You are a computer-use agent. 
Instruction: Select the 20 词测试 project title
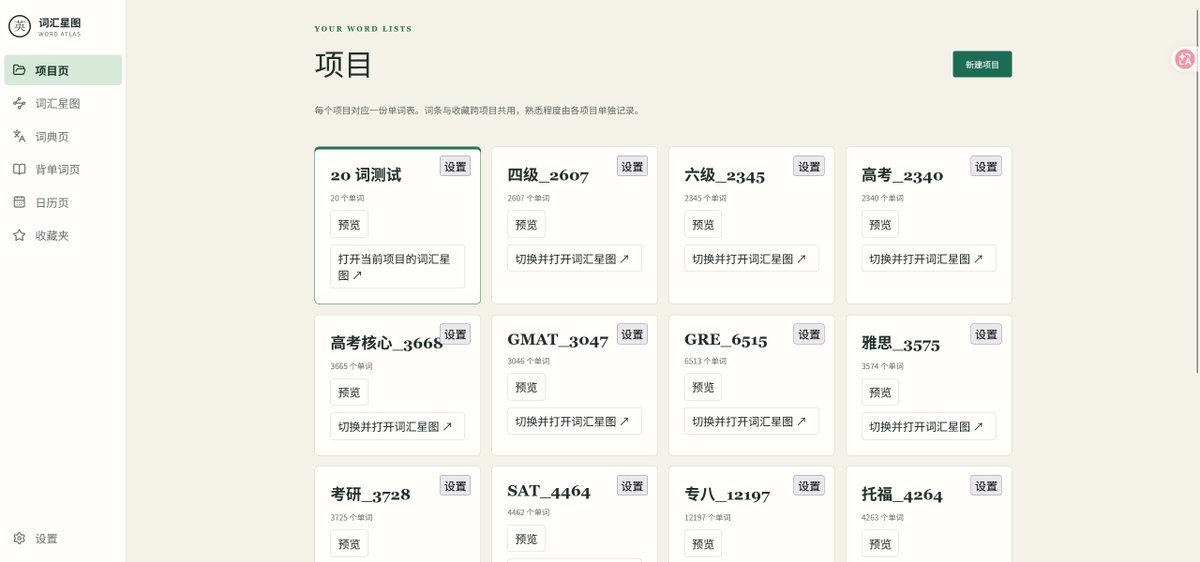click(366, 175)
